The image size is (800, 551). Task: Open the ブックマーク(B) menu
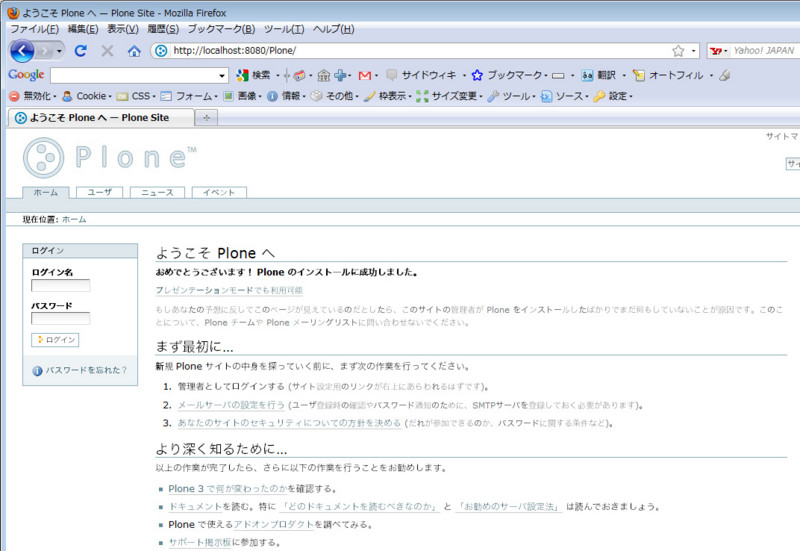pyautogui.click(x=221, y=29)
